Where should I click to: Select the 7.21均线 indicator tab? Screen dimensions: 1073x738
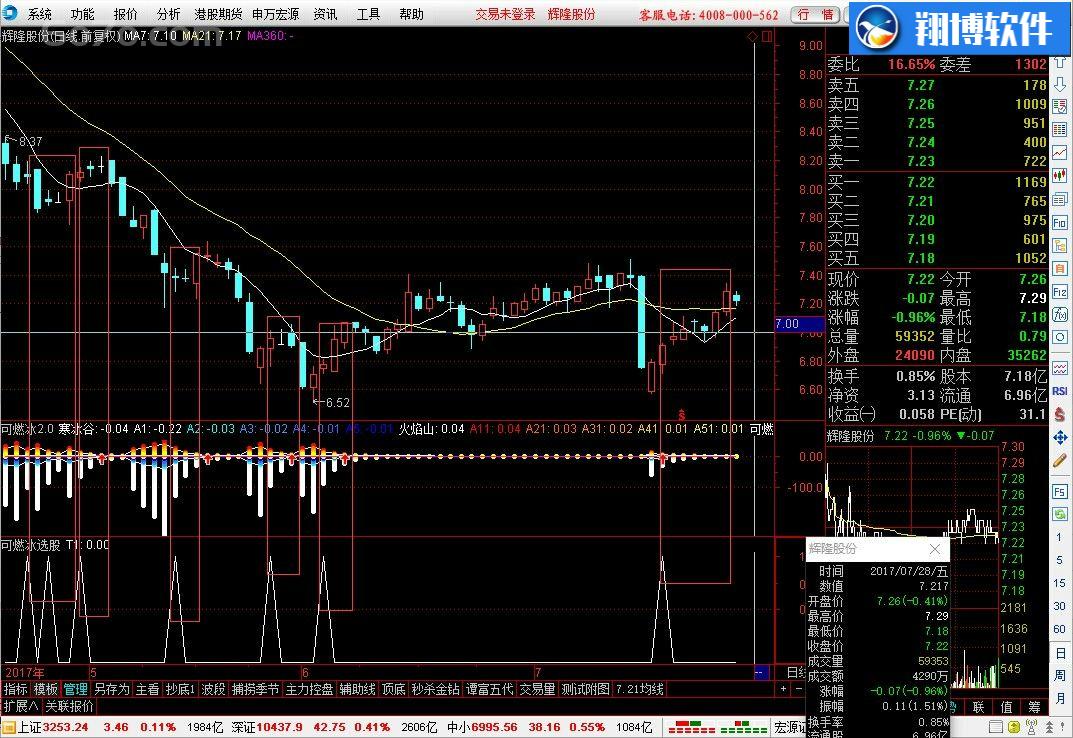pos(639,689)
